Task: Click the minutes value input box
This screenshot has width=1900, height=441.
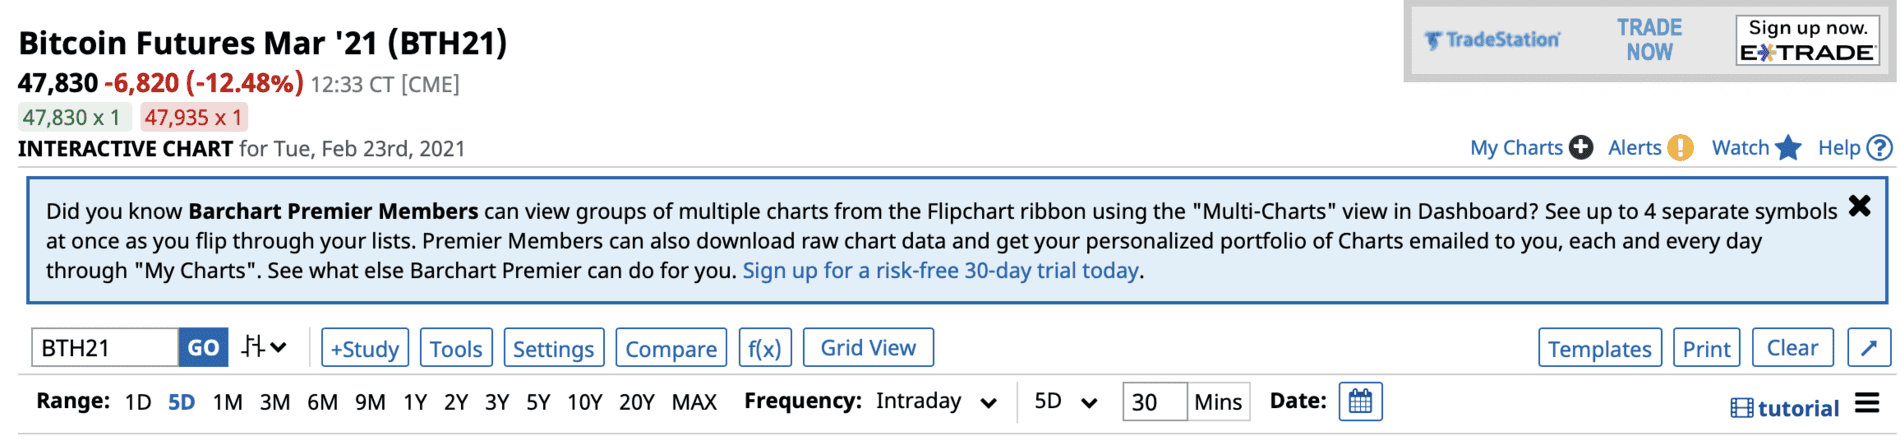Action: (1154, 402)
